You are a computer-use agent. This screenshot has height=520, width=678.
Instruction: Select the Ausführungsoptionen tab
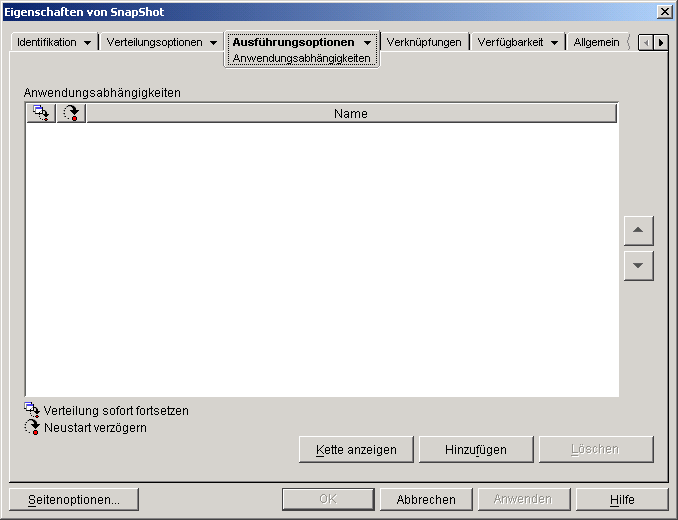[294, 42]
